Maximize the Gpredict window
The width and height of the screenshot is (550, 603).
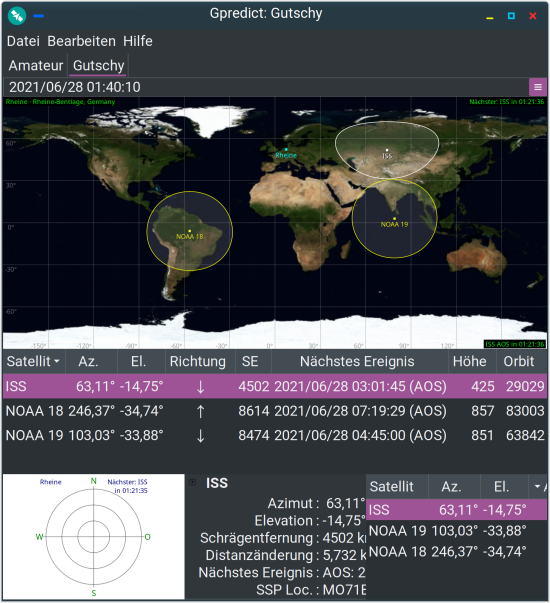[x=511, y=16]
